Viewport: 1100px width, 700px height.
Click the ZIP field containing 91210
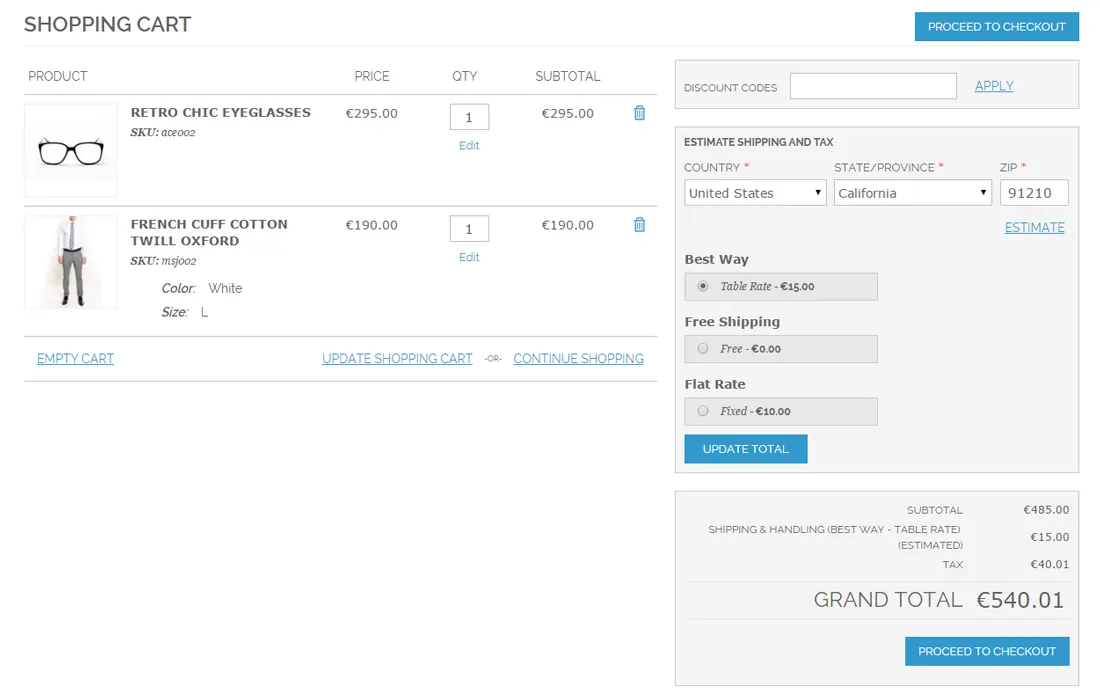[x=1034, y=193]
